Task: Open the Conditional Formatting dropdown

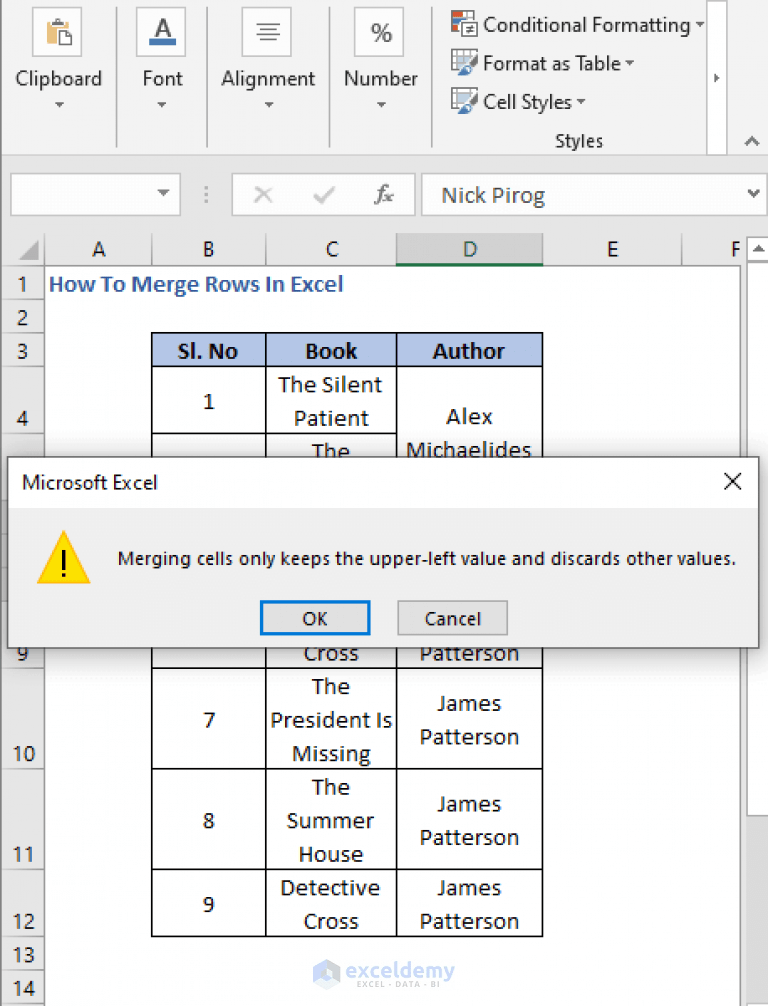Action: click(x=699, y=24)
